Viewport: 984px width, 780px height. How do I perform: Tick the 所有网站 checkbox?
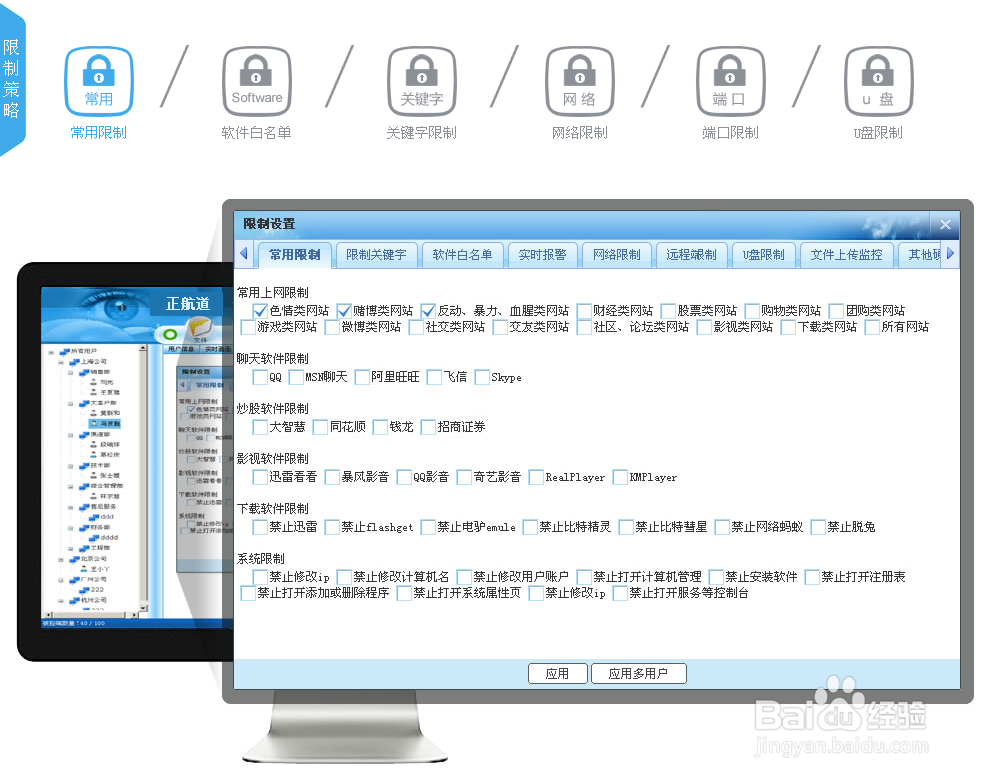[x=872, y=327]
